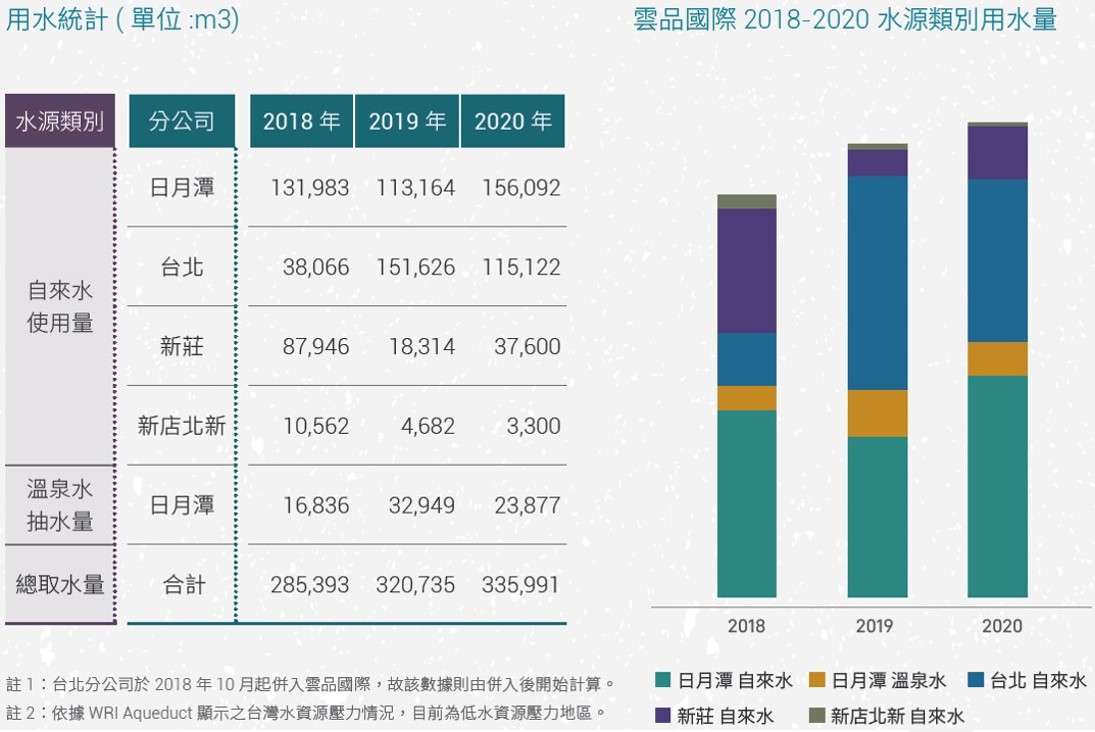Click the 用水統計 (單位:m3) title

click(123, 19)
